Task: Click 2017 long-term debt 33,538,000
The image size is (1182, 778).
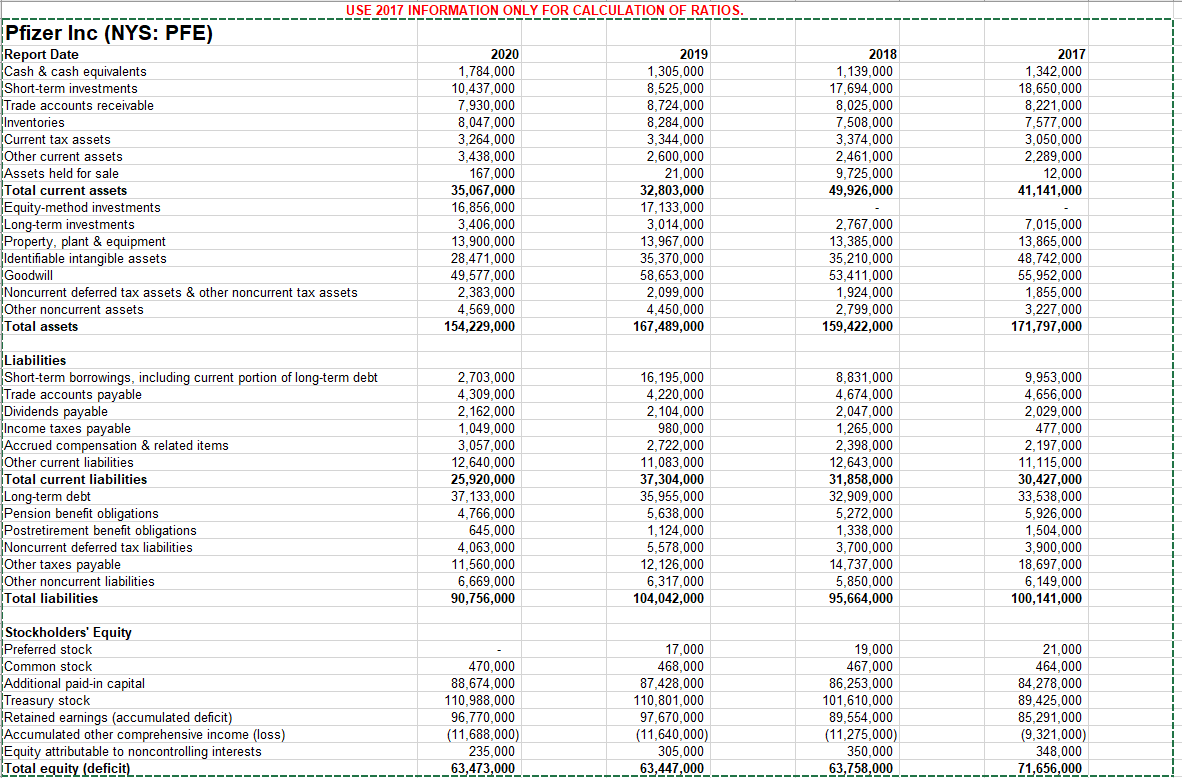Action: click(x=1050, y=497)
